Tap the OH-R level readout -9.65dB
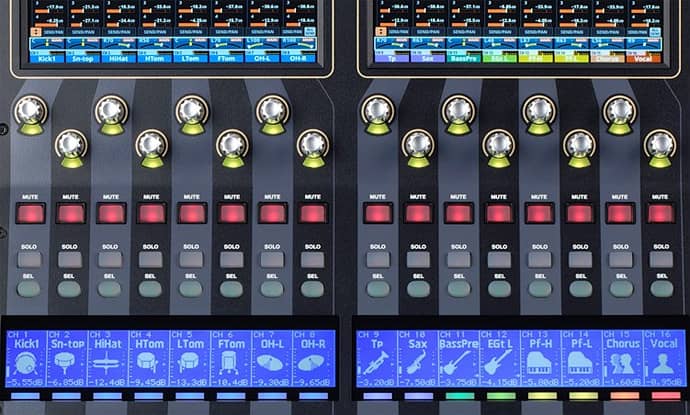Viewport: 690px width, 415px height. 313,382
